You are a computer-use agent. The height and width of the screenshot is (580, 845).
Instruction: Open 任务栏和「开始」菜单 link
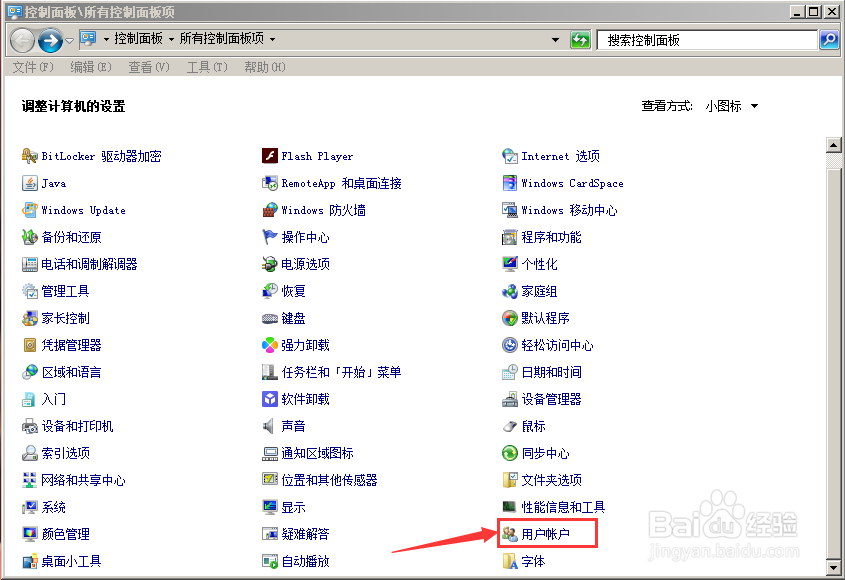tap(341, 372)
